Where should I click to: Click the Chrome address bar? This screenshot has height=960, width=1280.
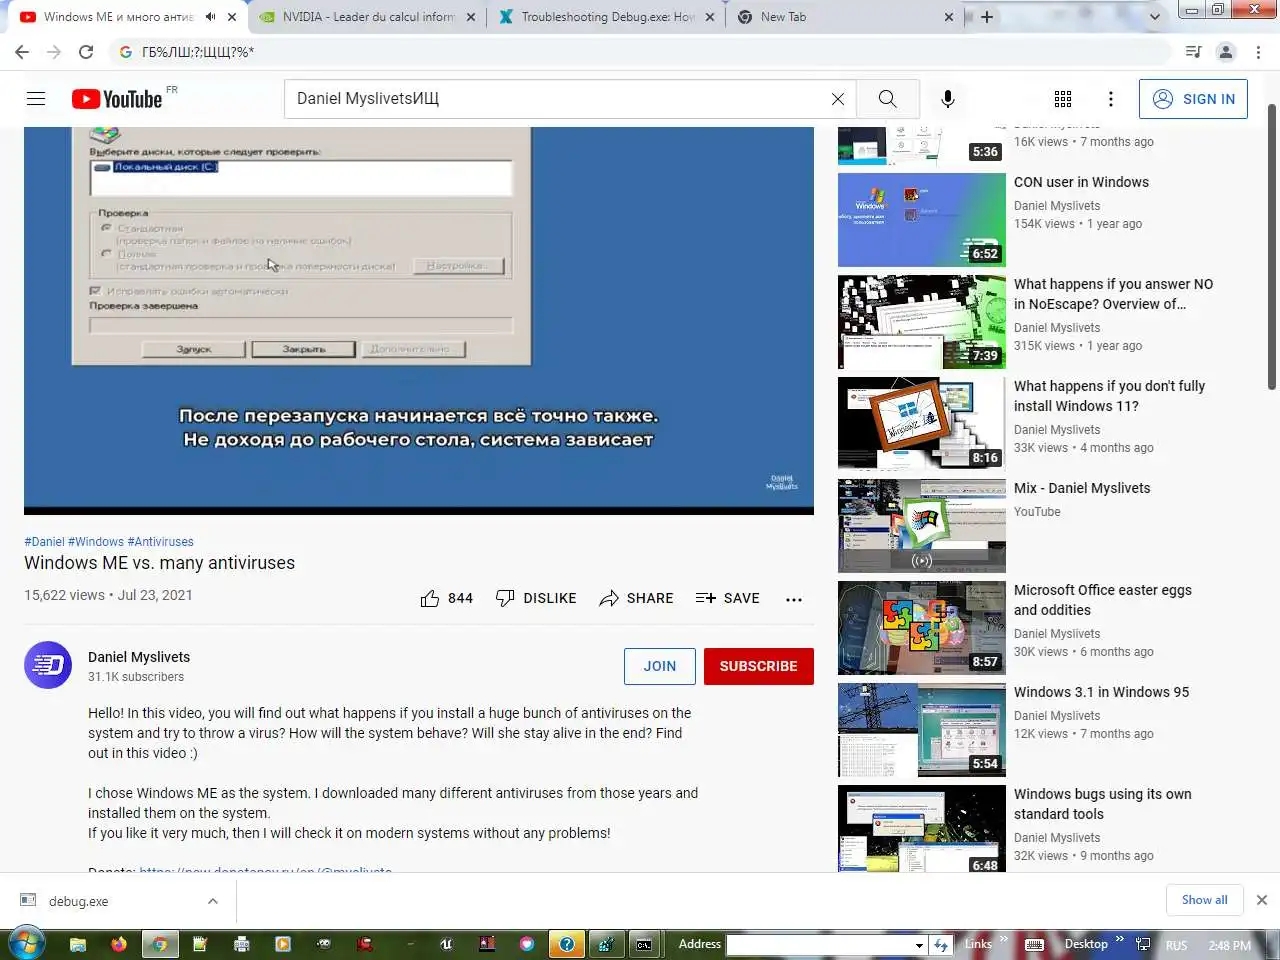640,52
